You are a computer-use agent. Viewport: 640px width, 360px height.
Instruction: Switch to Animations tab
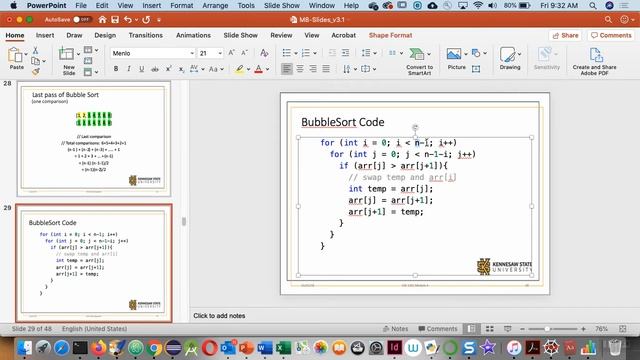[193, 36]
